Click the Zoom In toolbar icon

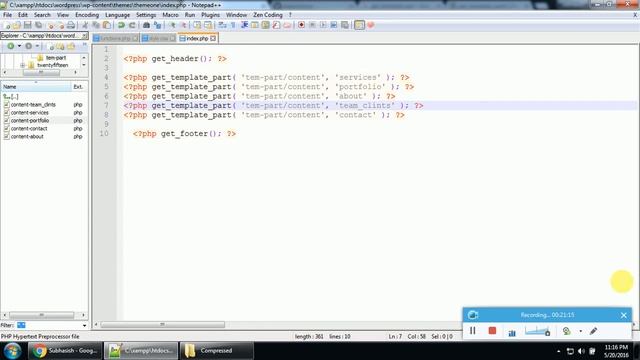point(172,25)
